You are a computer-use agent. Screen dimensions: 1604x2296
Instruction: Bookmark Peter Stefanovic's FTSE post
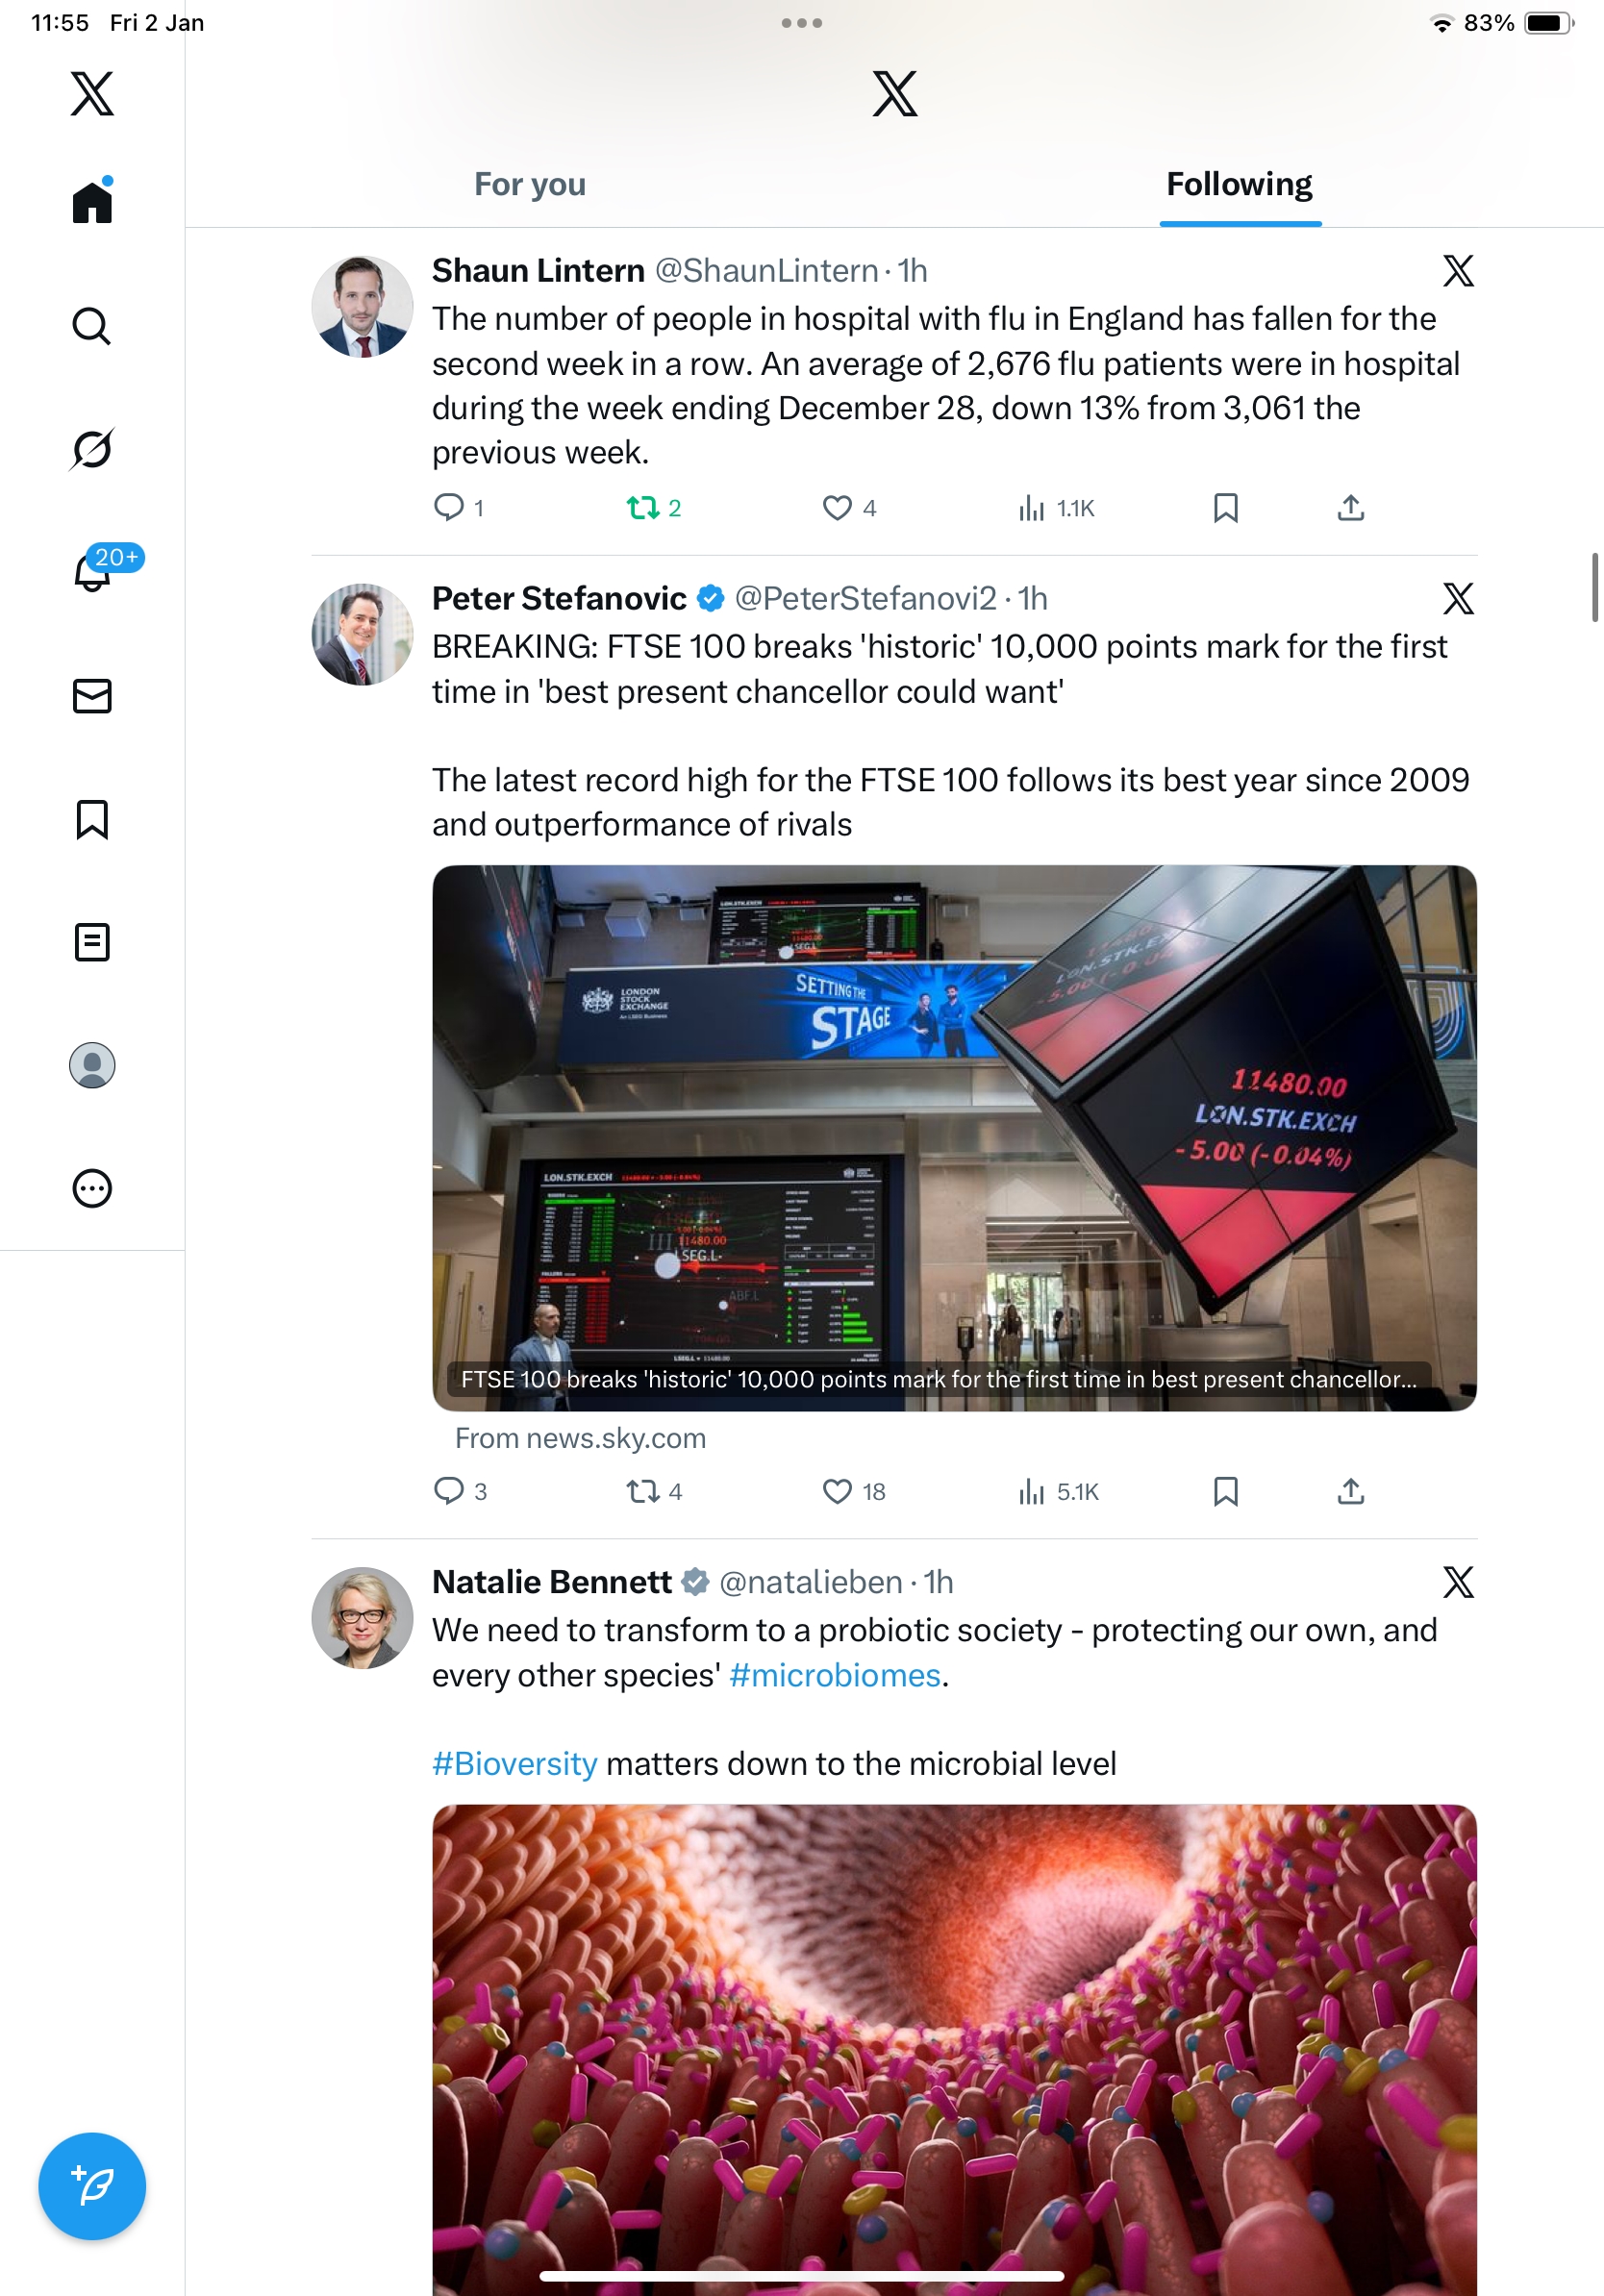[1225, 1491]
